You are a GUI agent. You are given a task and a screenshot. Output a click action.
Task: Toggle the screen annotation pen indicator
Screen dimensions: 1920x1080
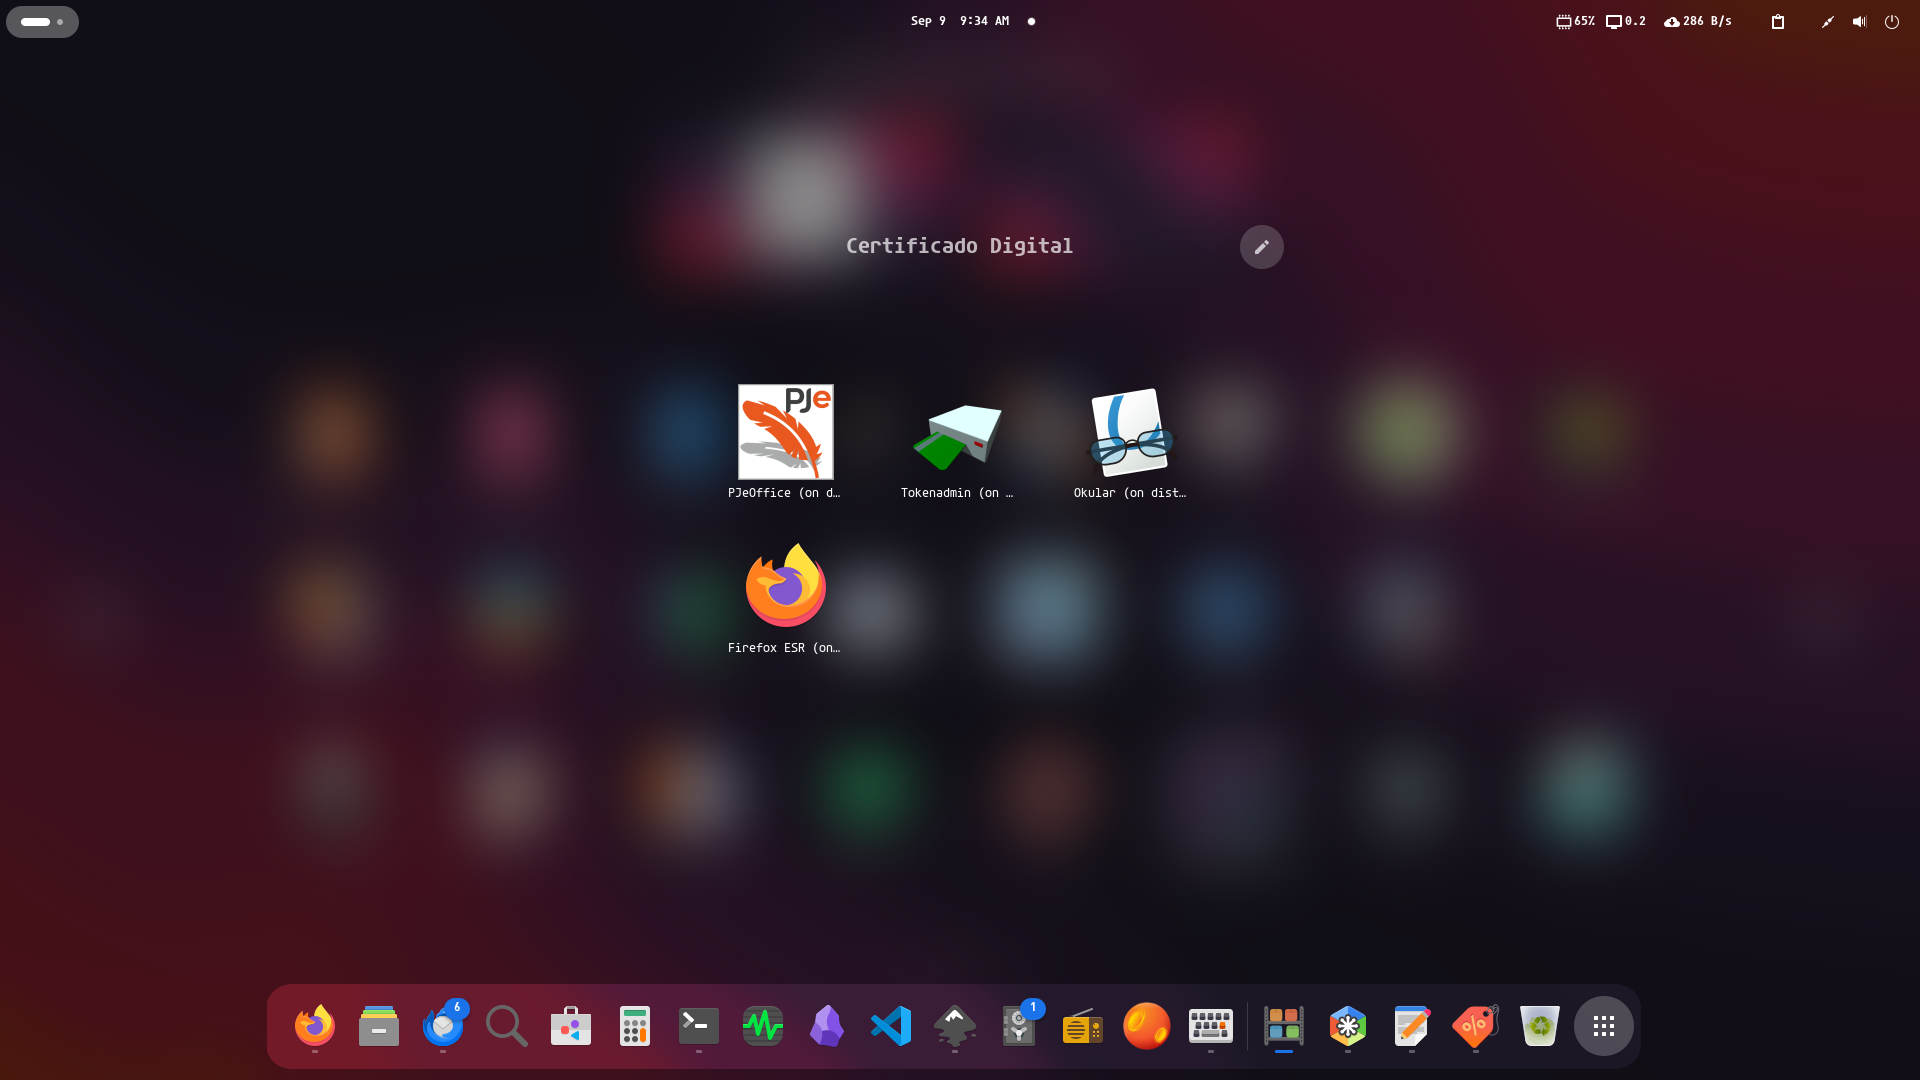tap(1827, 21)
